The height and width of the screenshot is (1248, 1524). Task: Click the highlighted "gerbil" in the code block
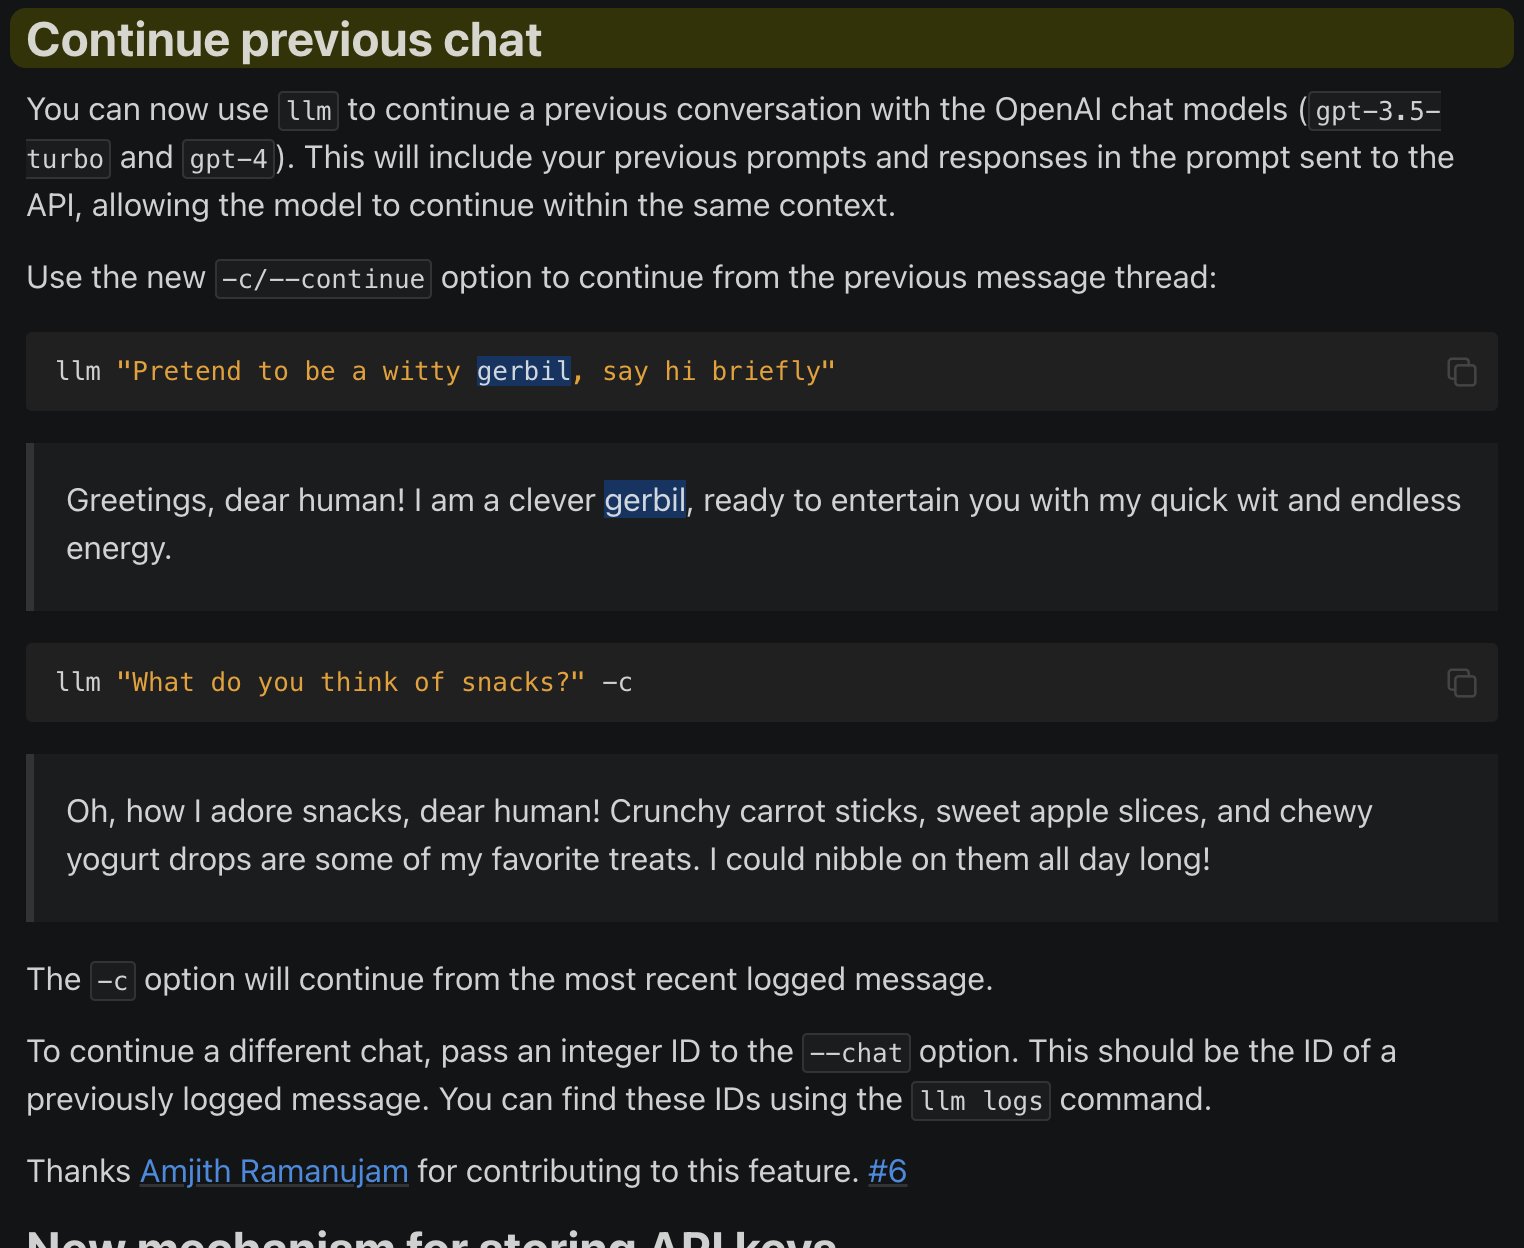523,371
